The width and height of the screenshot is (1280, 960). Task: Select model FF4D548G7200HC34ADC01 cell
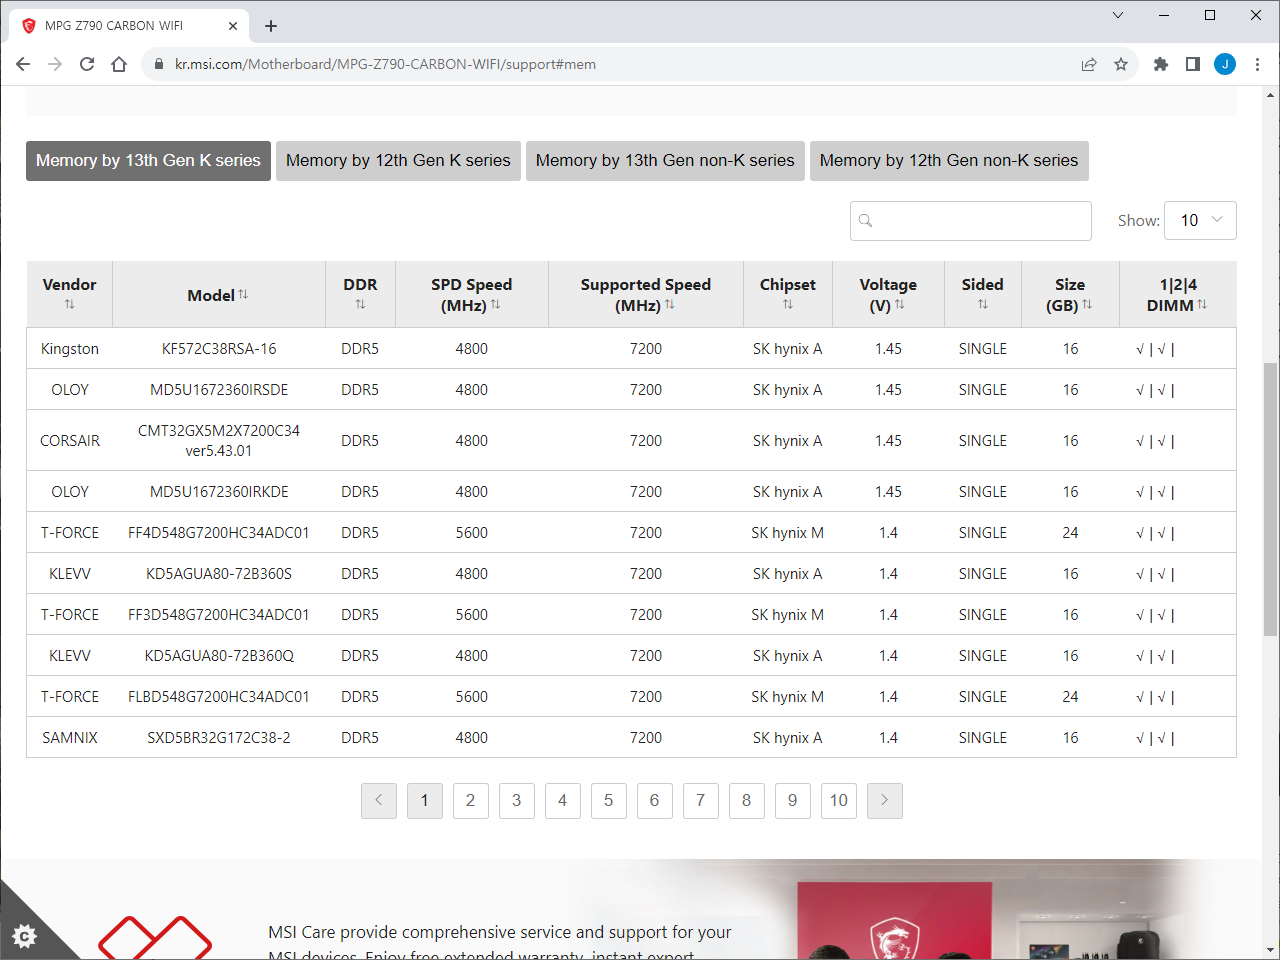tap(219, 533)
